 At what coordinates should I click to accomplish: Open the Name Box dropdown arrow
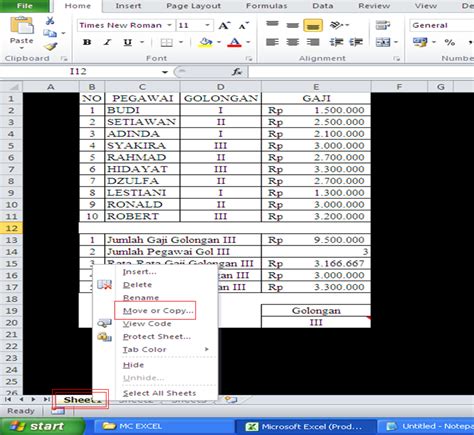coord(165,72)
